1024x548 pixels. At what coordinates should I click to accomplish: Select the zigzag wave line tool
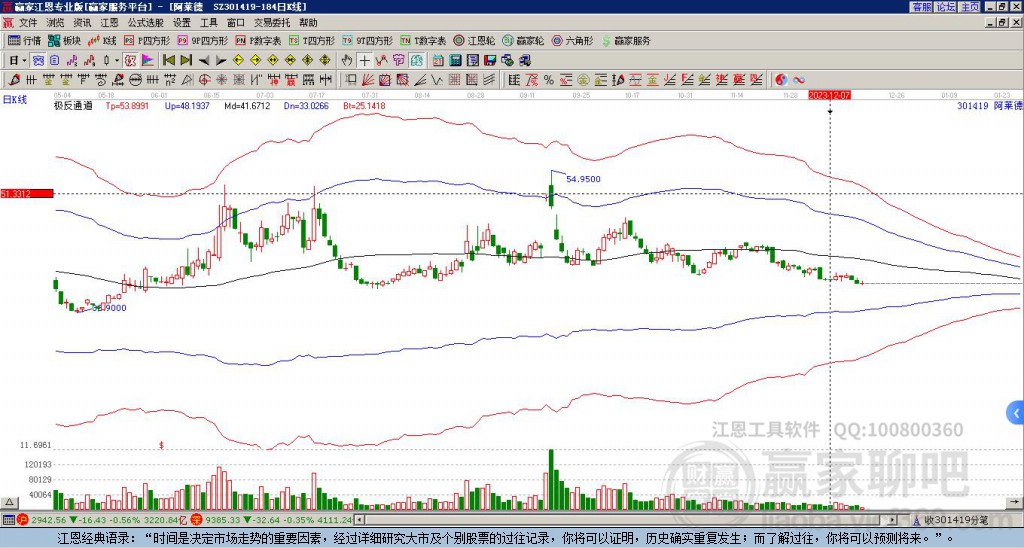click(437, 80)
